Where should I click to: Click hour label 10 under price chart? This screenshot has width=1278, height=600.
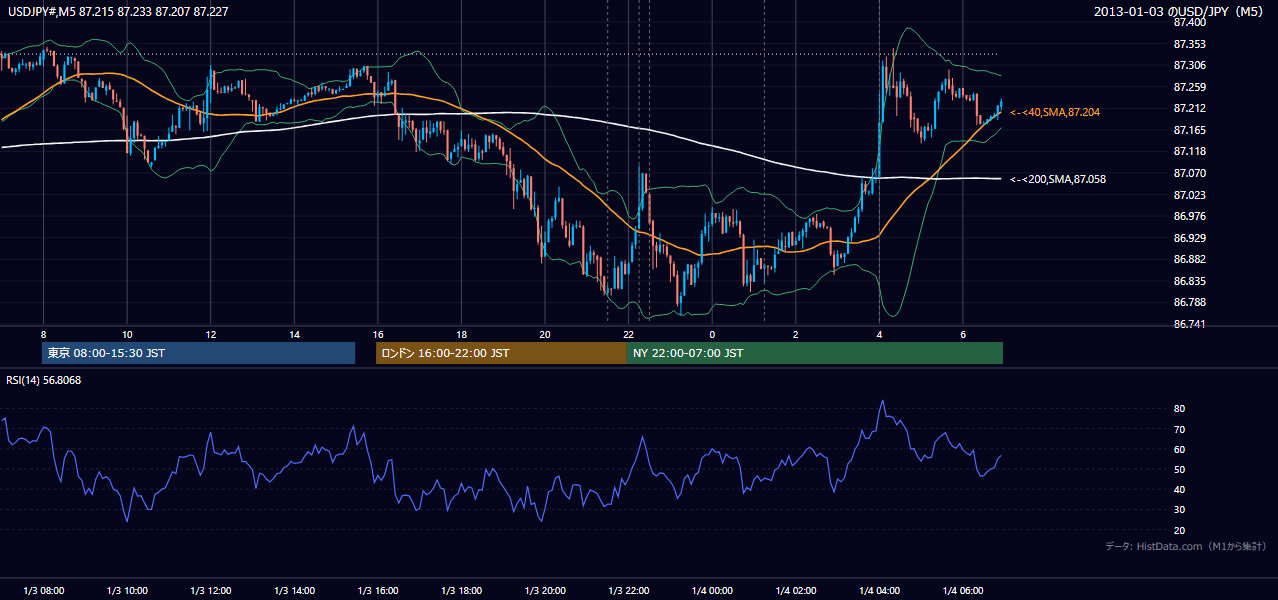point(127,334)
